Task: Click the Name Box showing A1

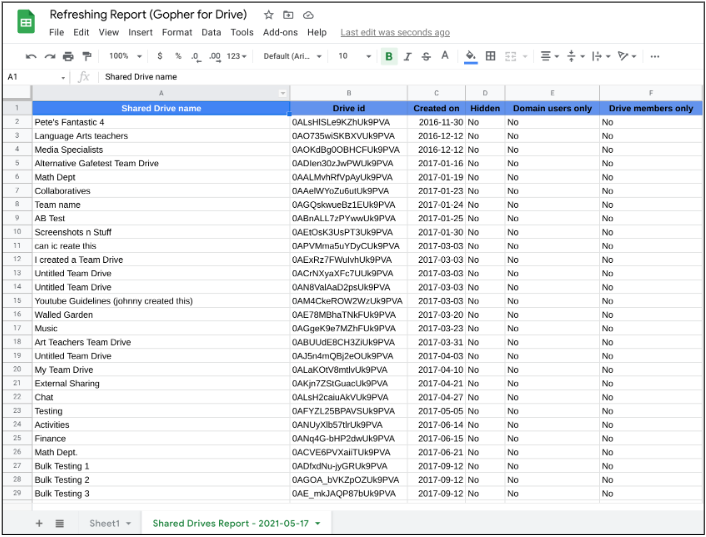Action: pos(36,77)
